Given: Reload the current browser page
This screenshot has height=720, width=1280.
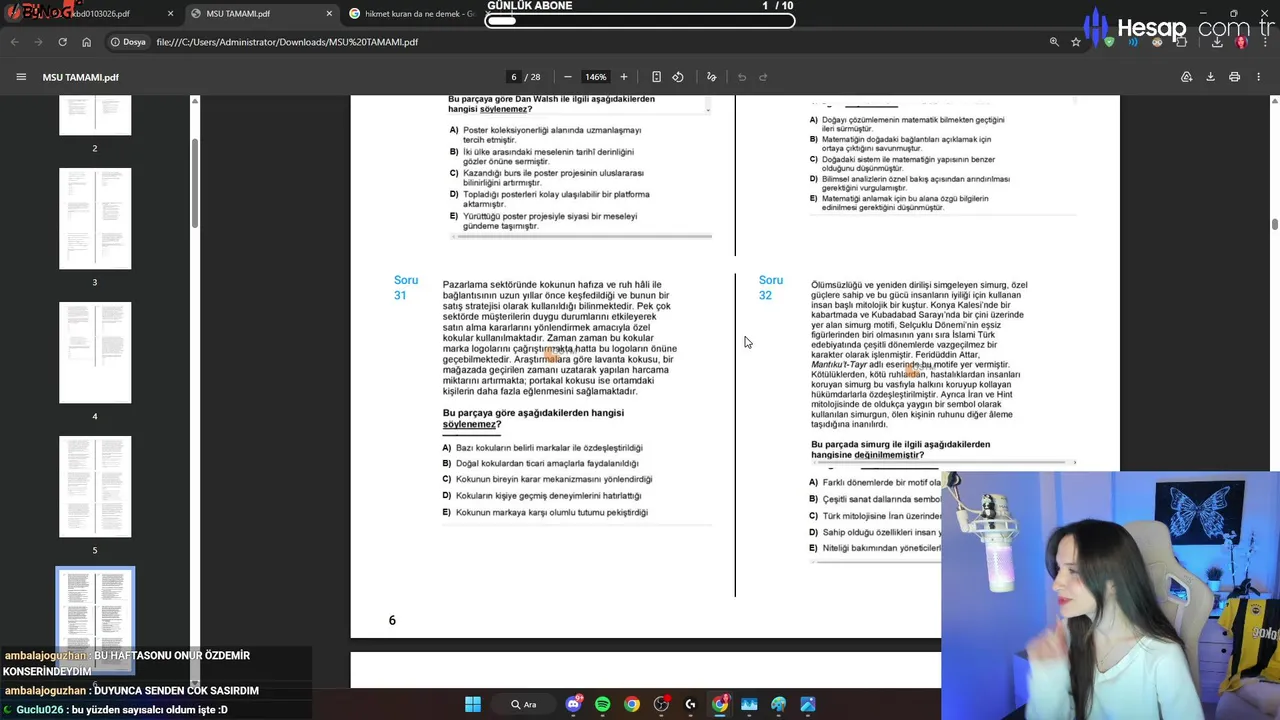Looking at the screenshot, I should coord(62,42).
